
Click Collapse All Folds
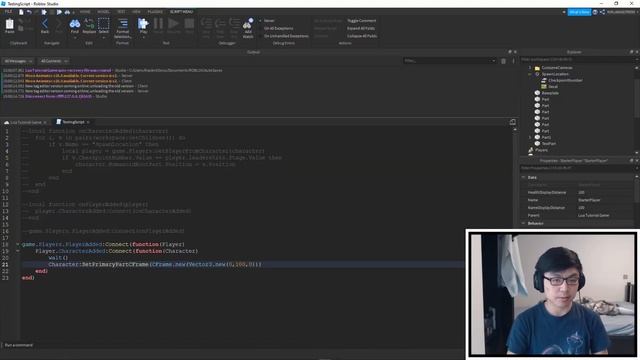click(x=362, y=36)
